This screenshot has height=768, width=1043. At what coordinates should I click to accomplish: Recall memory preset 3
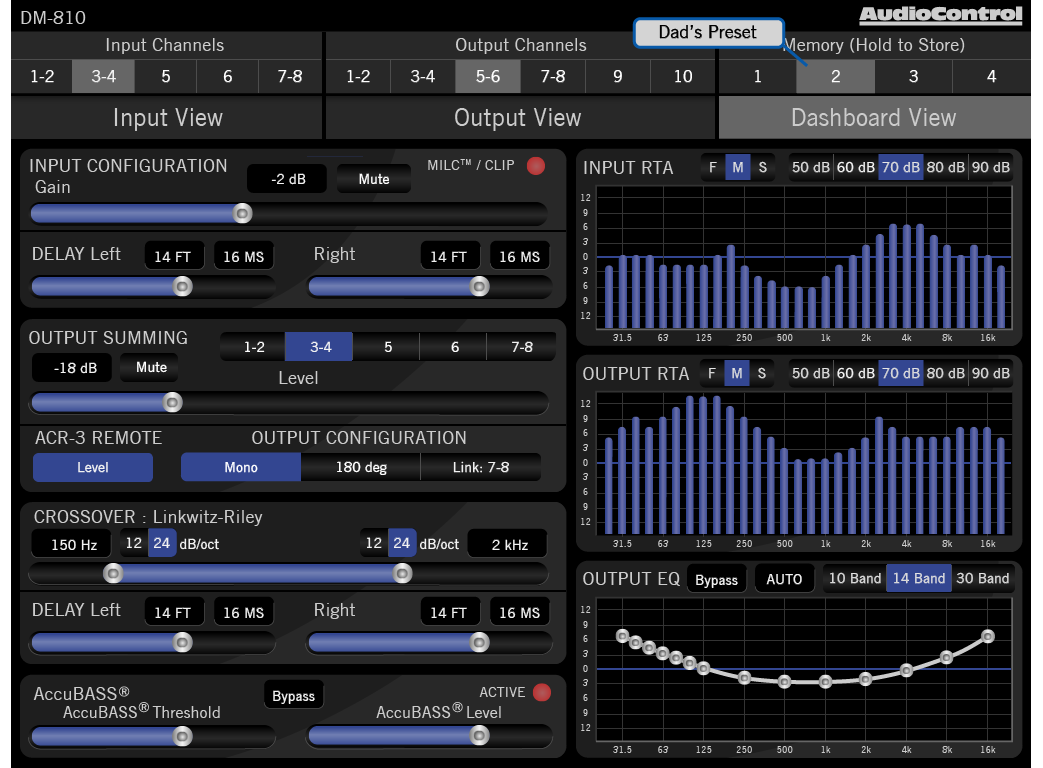pyautogui.click(x=913, y=77)
